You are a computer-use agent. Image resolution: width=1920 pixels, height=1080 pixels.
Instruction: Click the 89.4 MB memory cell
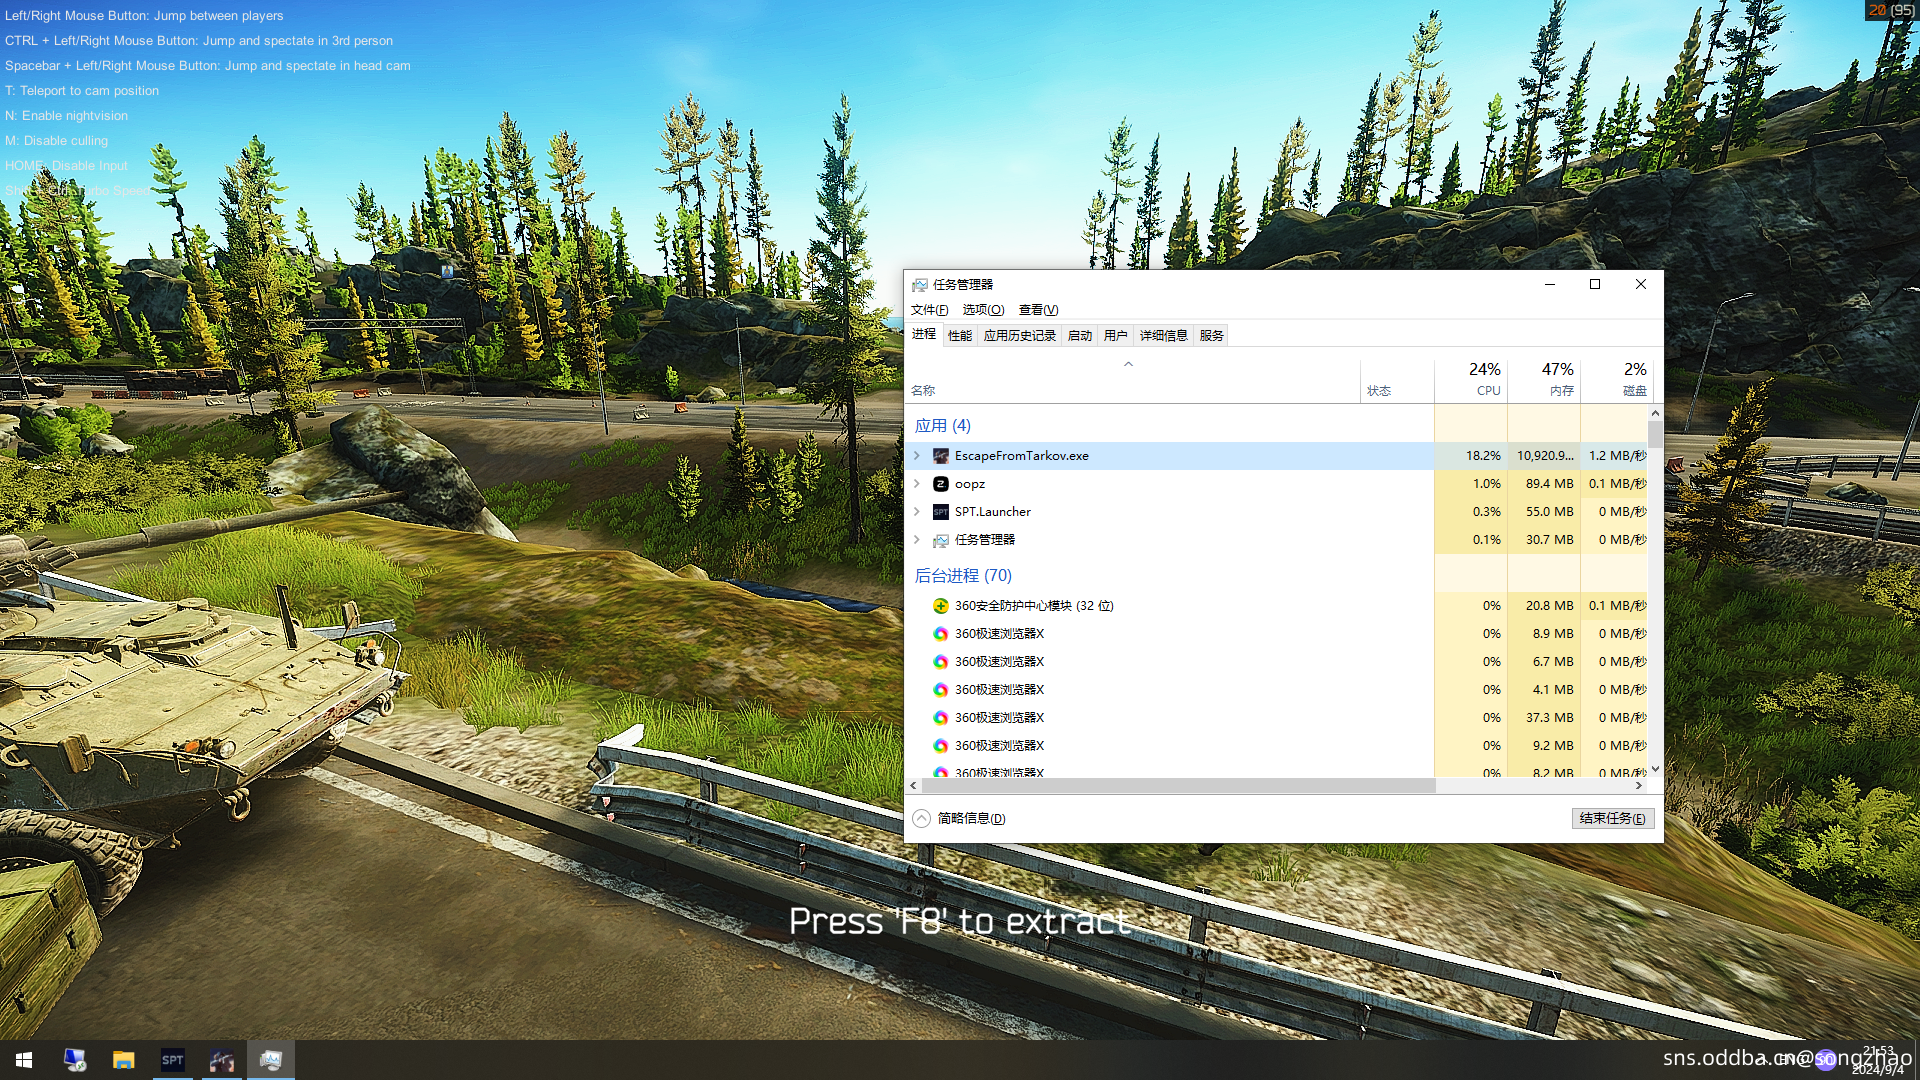pos(1544,484)
